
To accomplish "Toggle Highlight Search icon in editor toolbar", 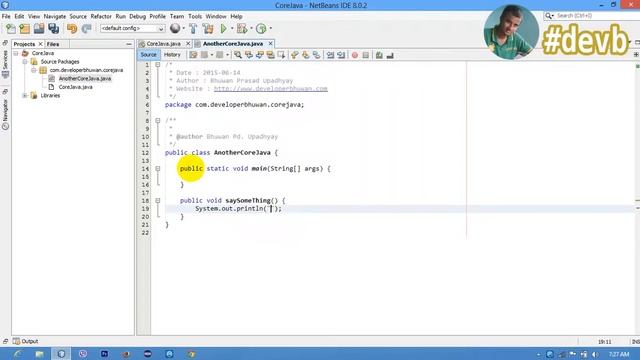I will click(271, 55).
